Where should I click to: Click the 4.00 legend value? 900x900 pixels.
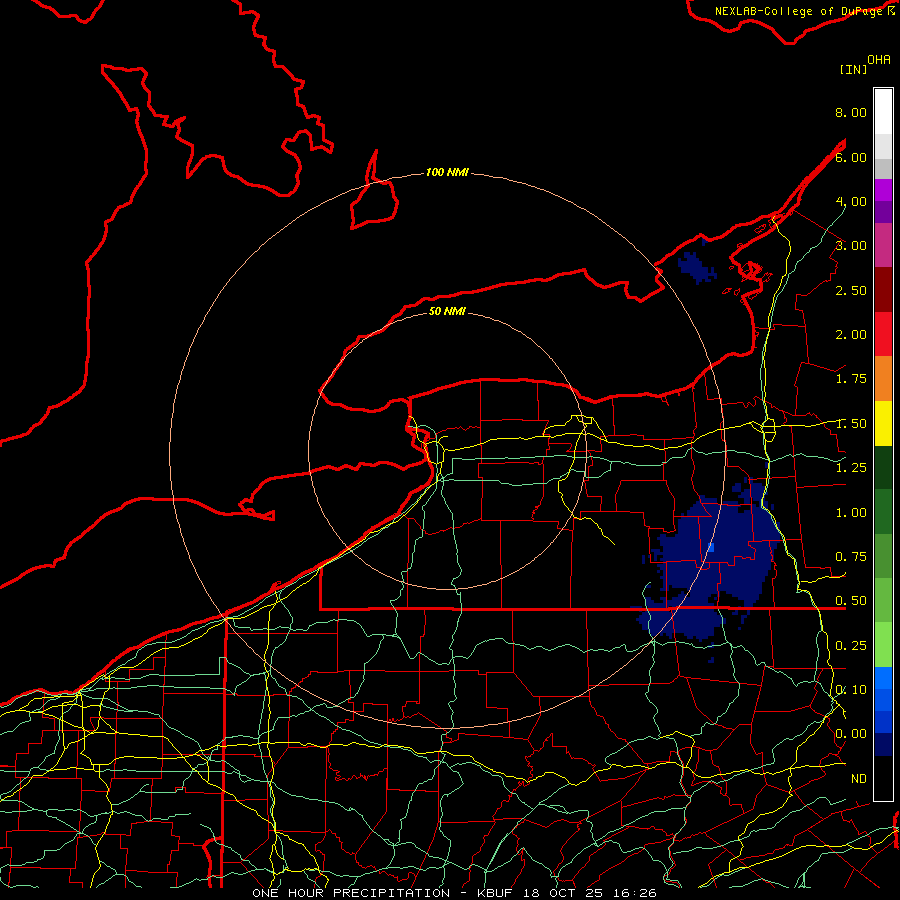coord(851,201)
